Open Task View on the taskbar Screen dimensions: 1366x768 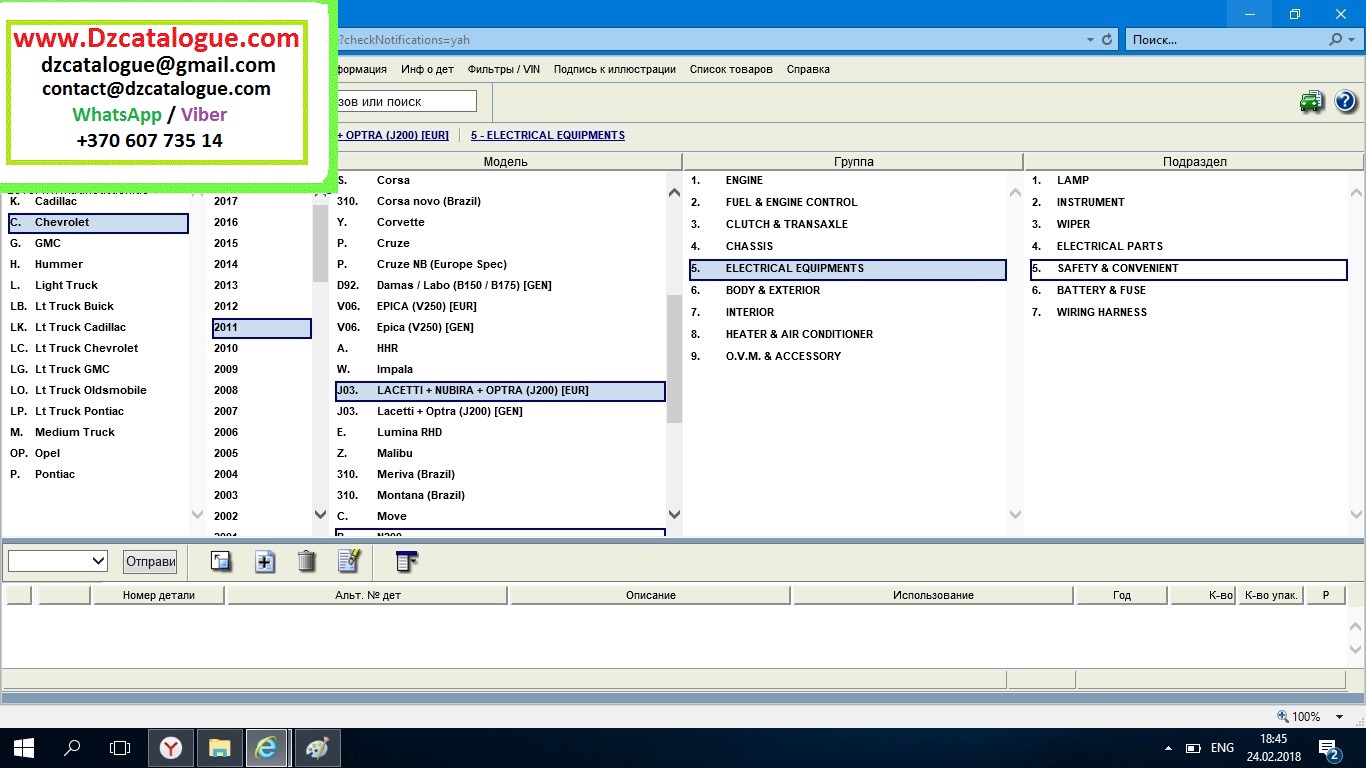(x=120, y=747)
